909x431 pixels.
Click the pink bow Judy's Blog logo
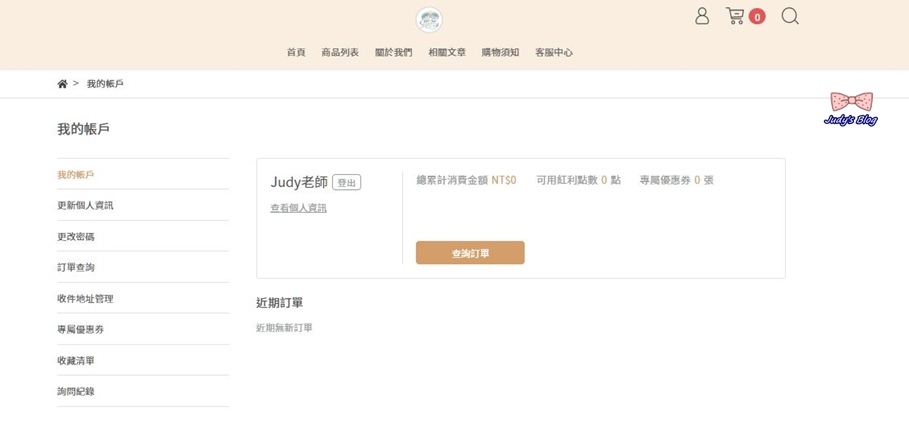tap(850, 108)
